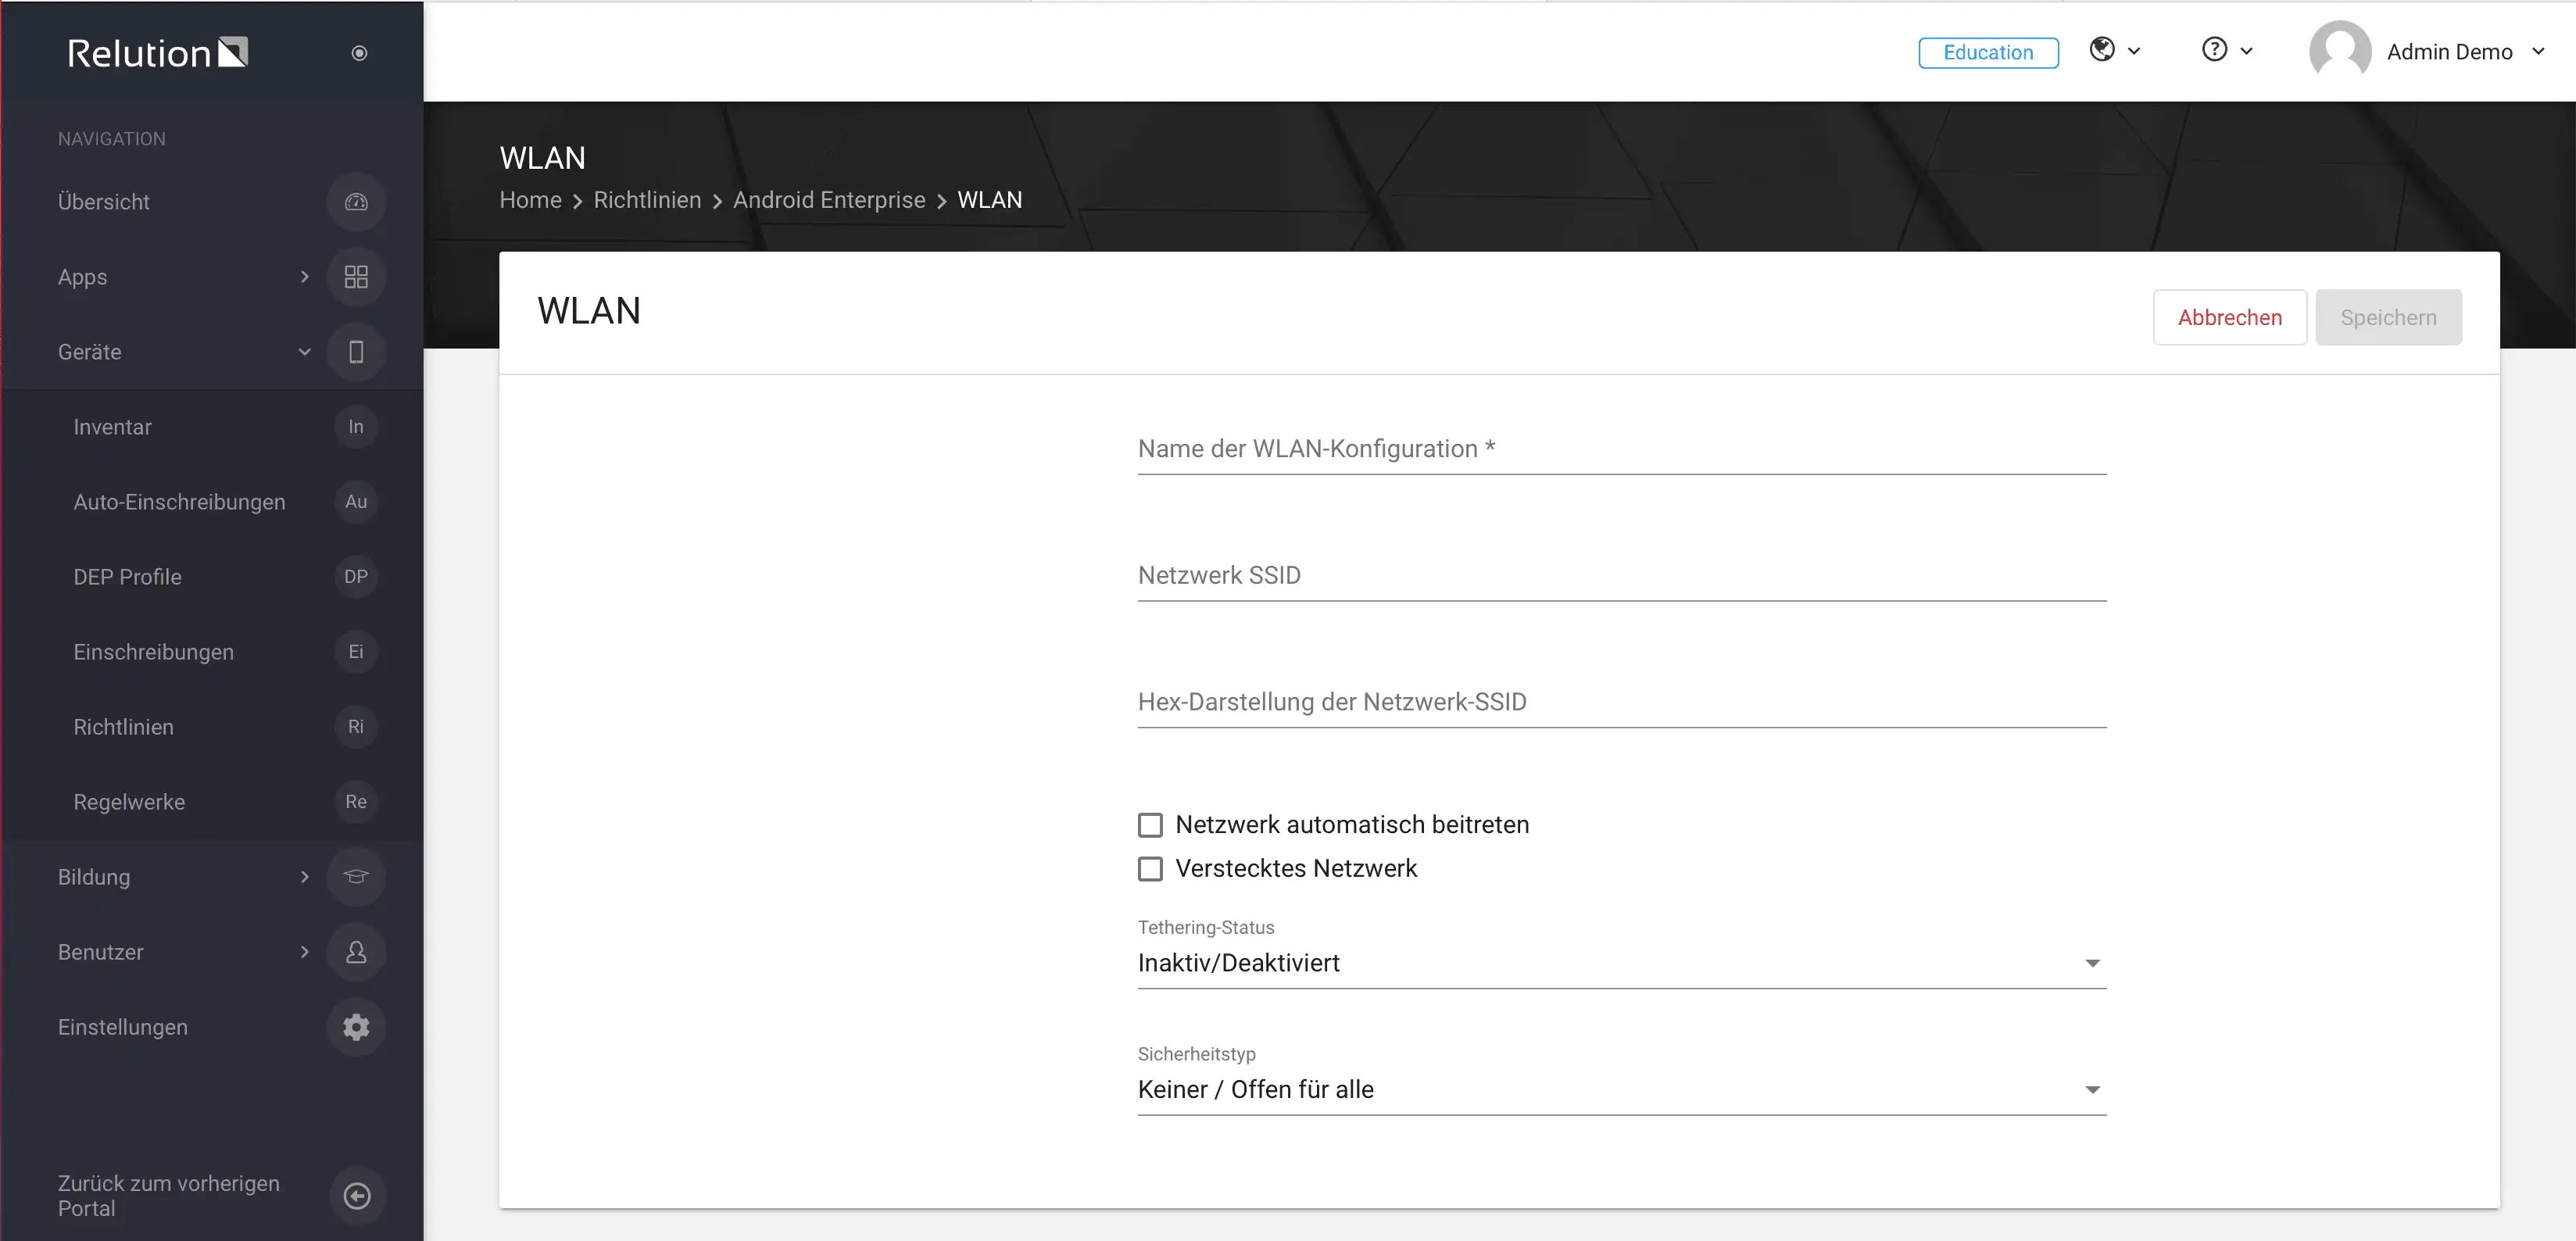The height and width of the screenshot is (1241, 2576).
Task: Focus the Hex-Darstellung der Netzwerk-SSID field
Action: 1622,703
